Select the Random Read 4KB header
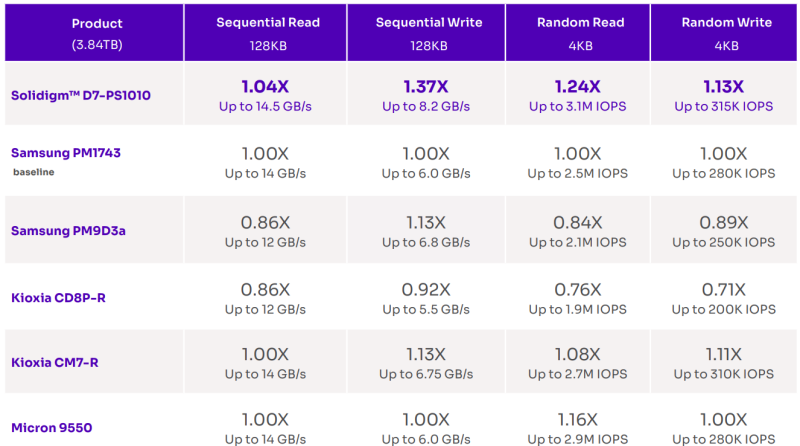The height and width of the screenshot is (446, 800). click(x=578, y=33)
